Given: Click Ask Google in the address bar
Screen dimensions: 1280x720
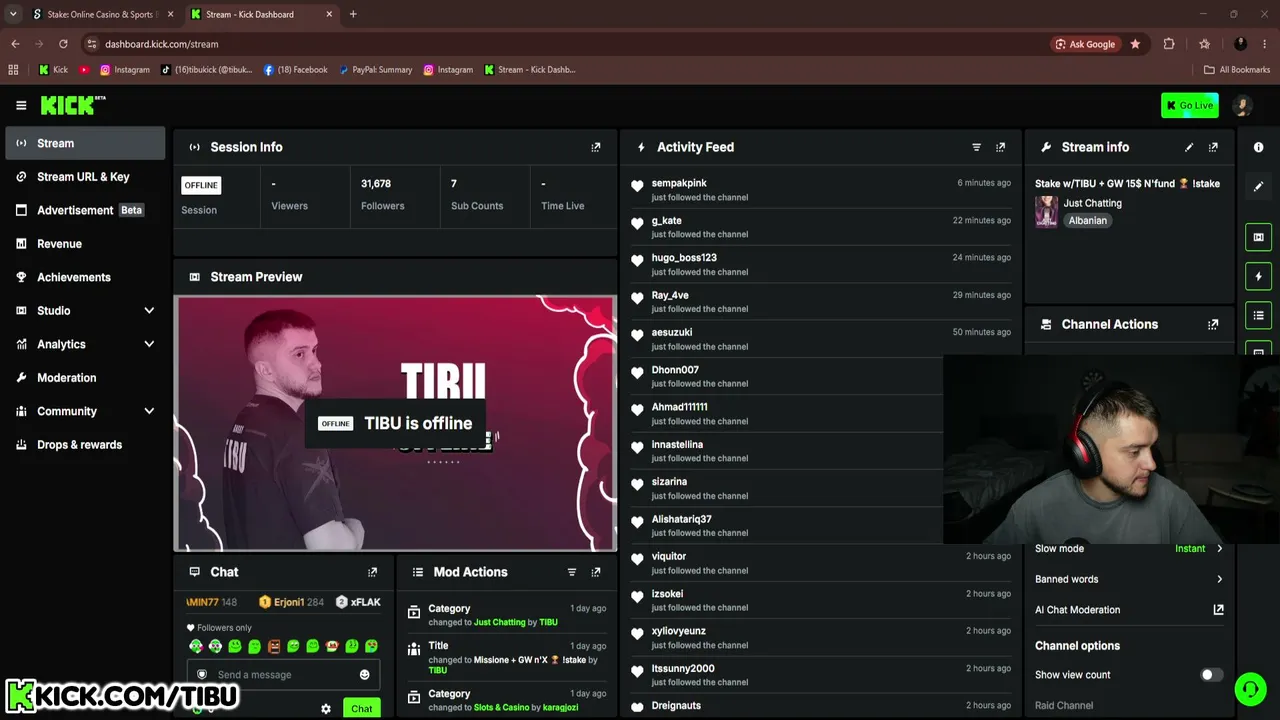Looking at the screenshot, I should 1084,44.
